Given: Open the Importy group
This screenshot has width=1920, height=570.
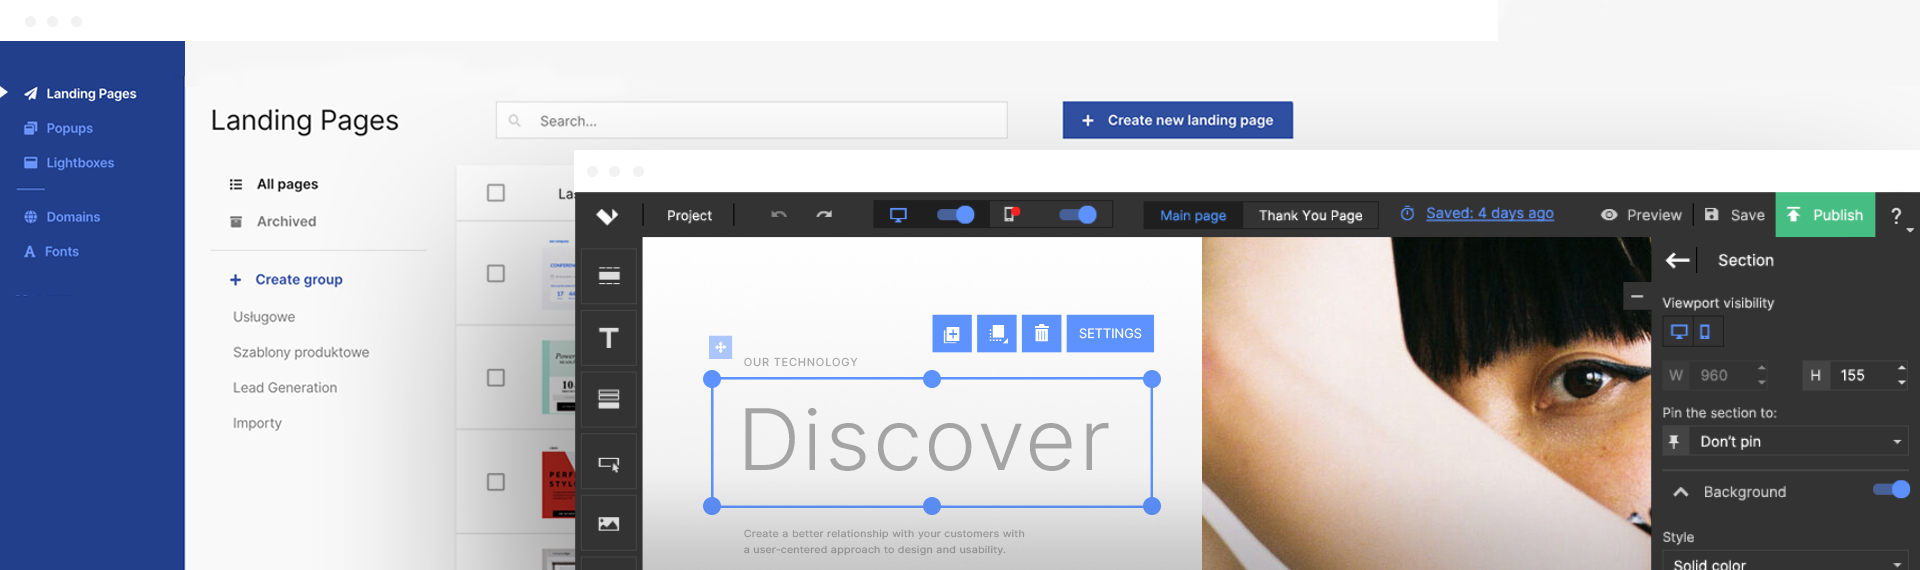Looking at the screenshot, I should pos(257,423).
